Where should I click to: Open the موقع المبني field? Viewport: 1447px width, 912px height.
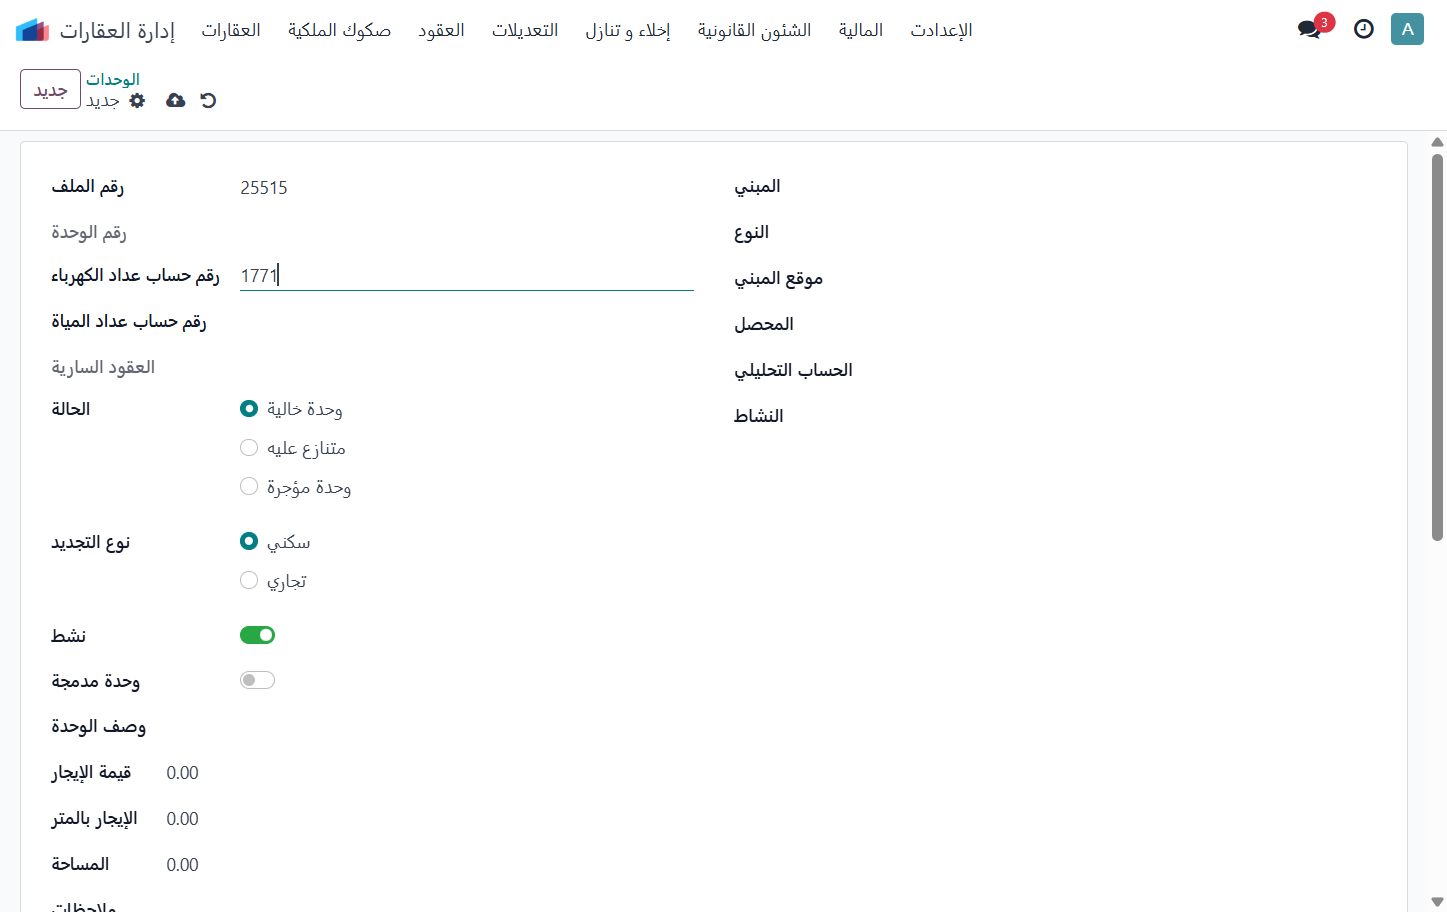pyautogui.click(x=1150, y=279)
